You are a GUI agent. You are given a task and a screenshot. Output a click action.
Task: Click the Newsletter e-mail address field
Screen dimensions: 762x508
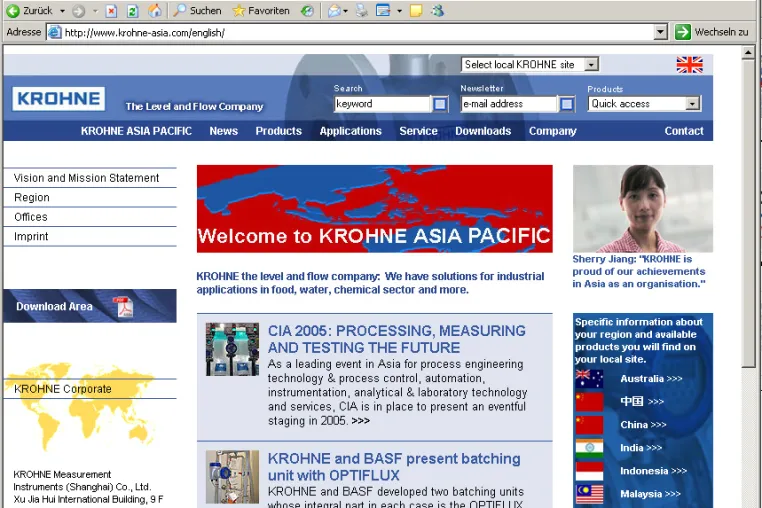tap(509, 104)
